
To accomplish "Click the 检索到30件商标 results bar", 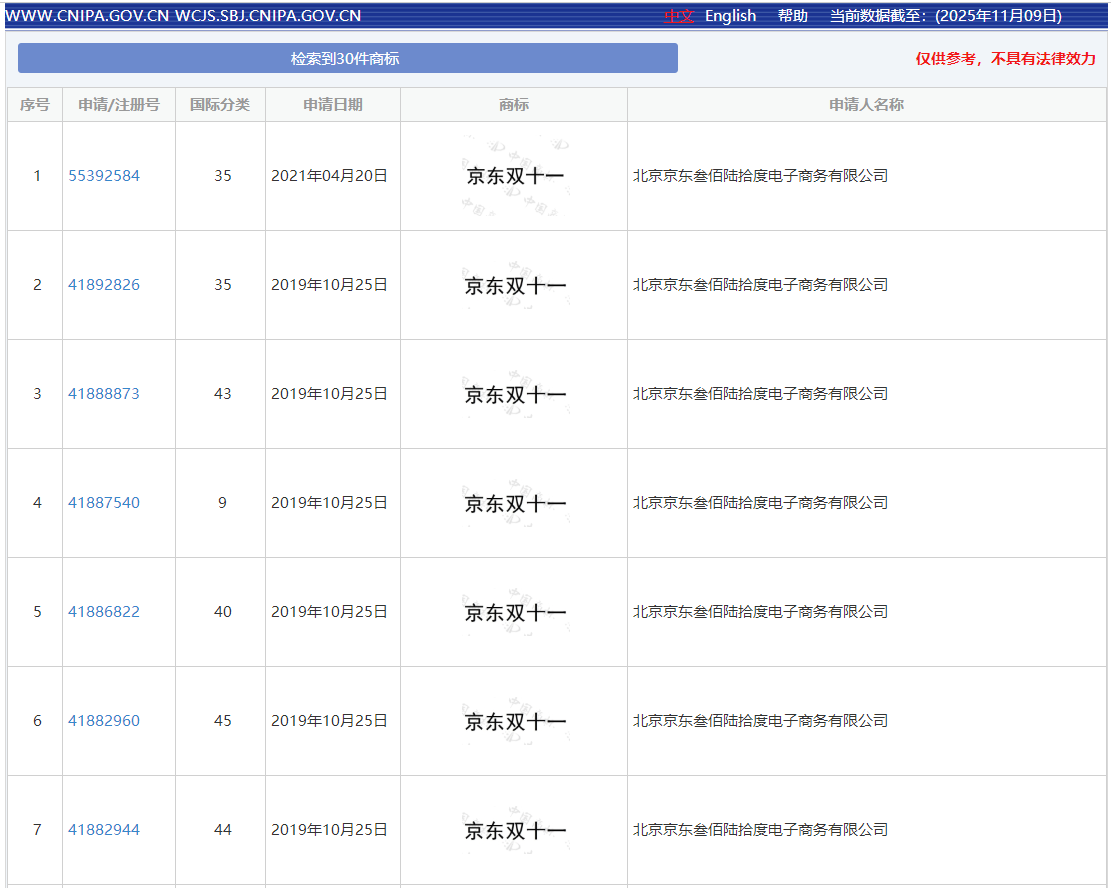I will tap(347, 59).
